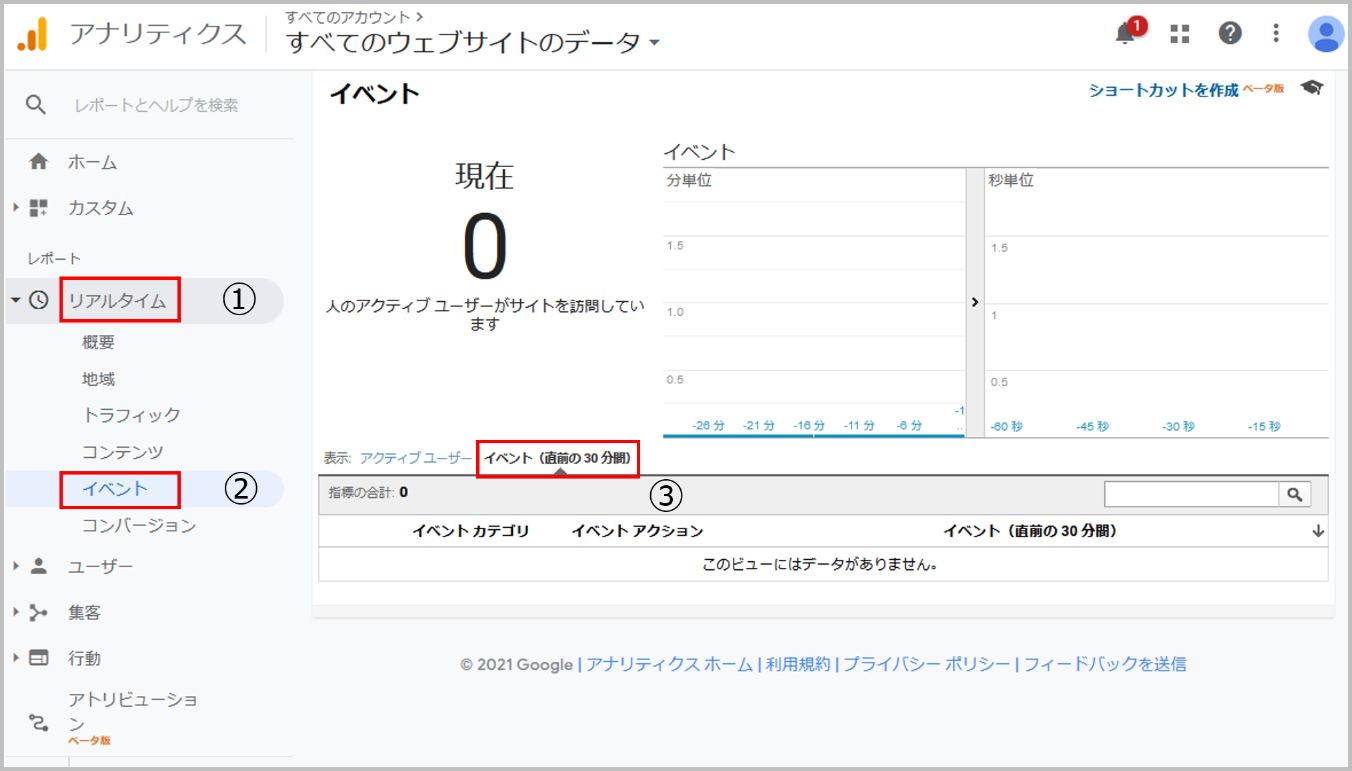
Task: Open the ホーム menu item
Action: click(x=92, y=162)
